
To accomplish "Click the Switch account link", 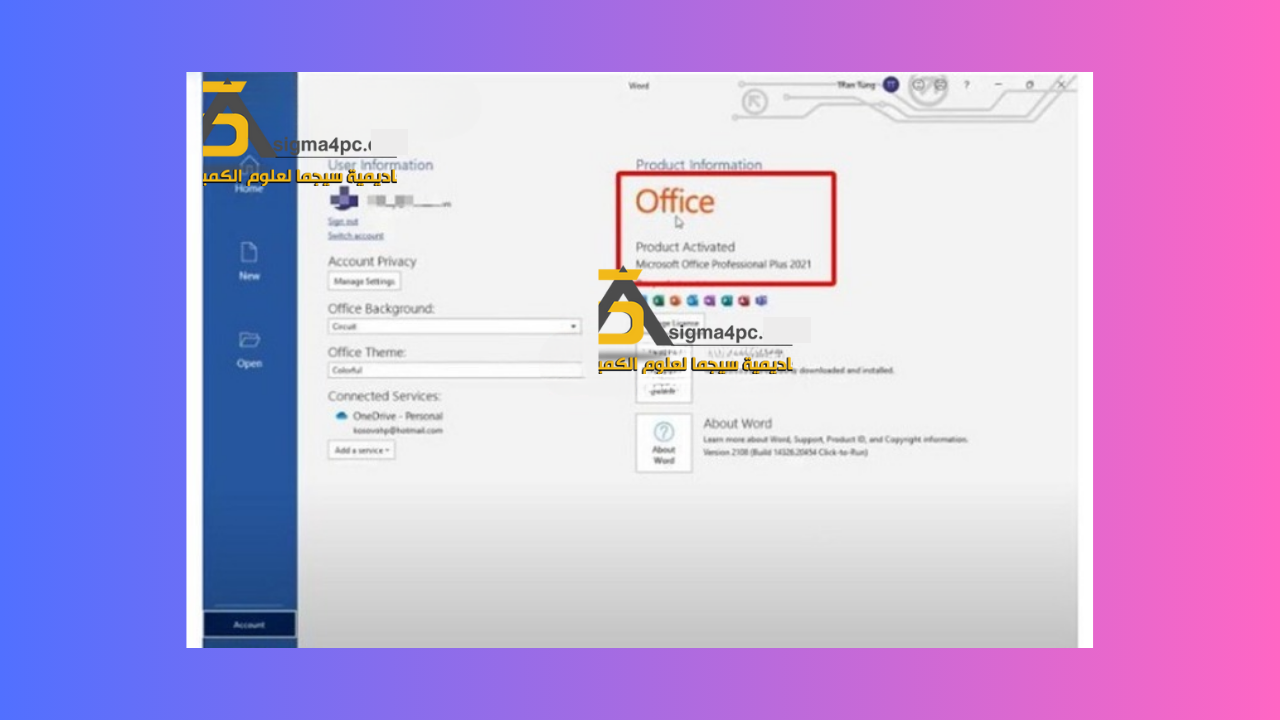I will coord(355,236).
